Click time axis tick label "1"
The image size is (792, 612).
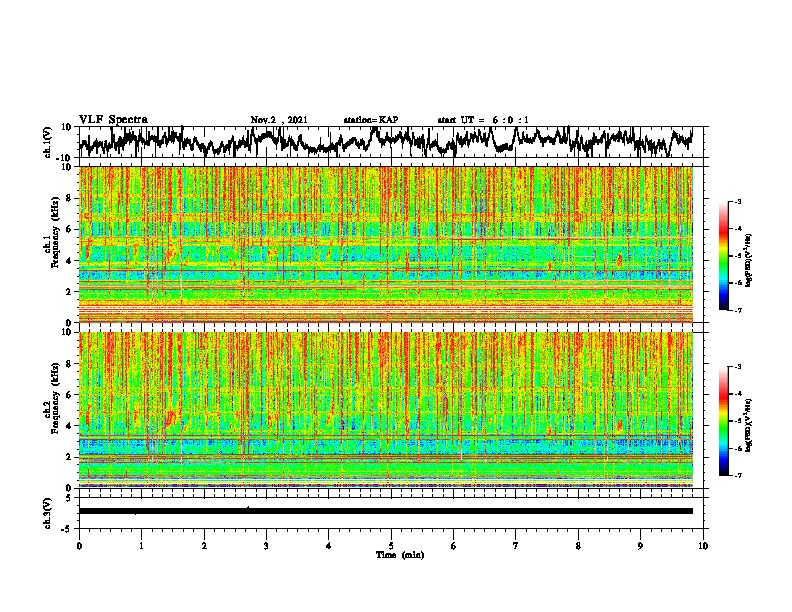coord(141,546)
